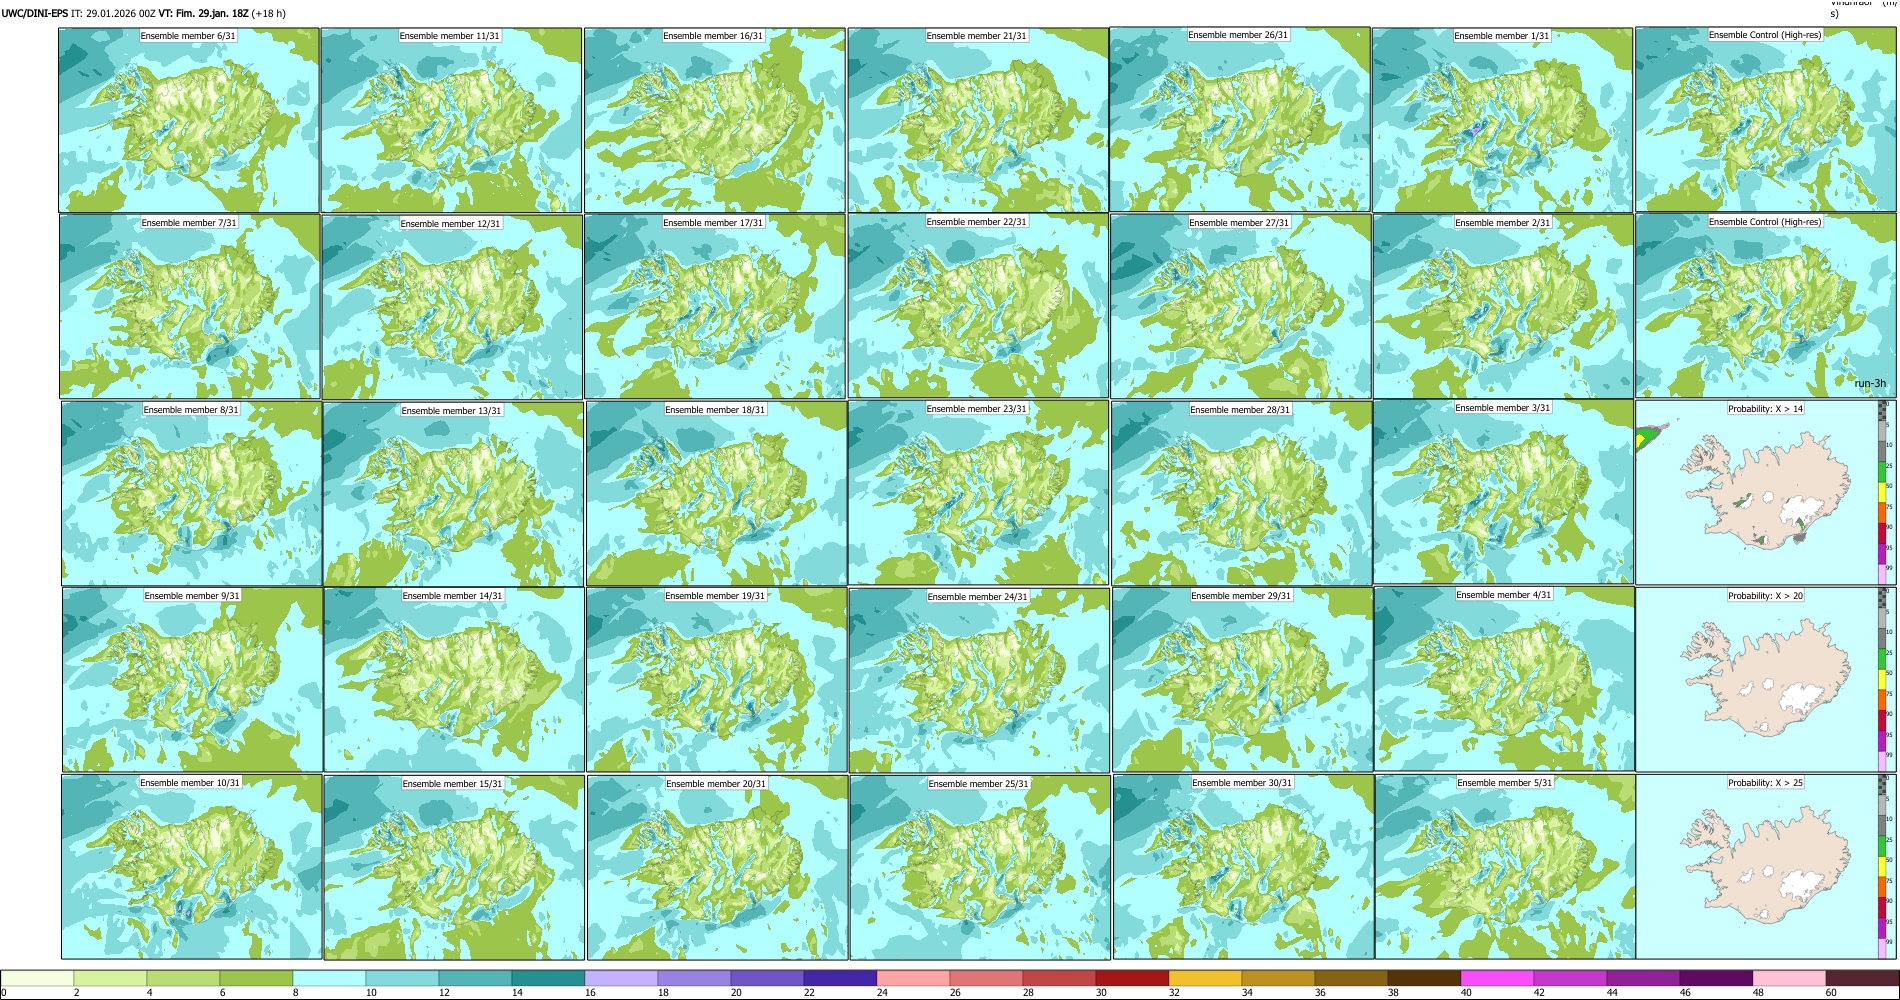Click the 'Ensemble member 19/31' label

point(715,595)
